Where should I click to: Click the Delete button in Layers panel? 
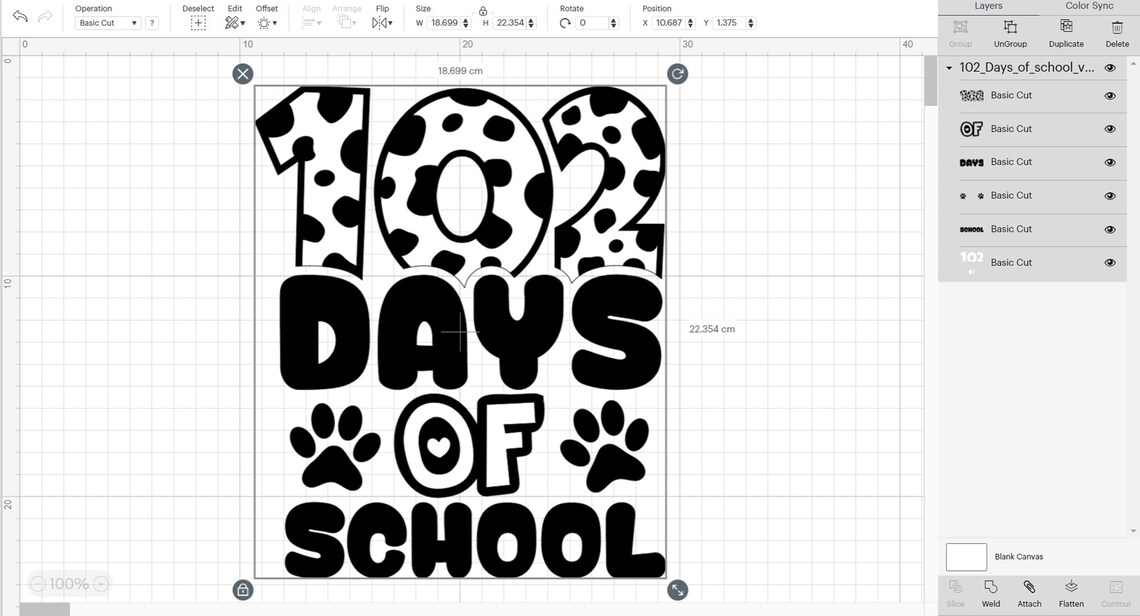(x=1117, y=33)
